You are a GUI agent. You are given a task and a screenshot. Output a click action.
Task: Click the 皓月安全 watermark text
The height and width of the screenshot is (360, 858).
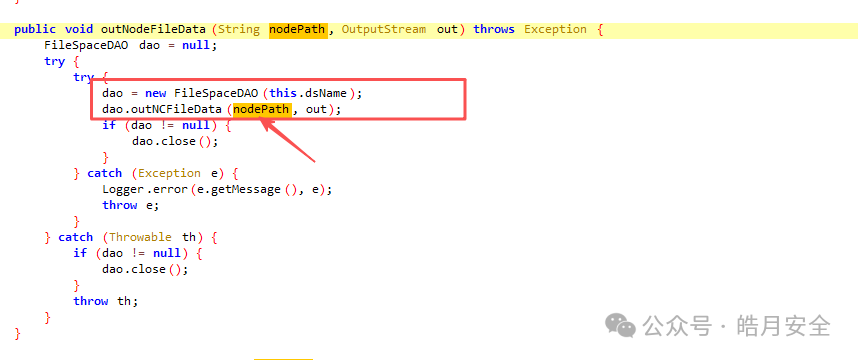pyautogui.click(x=783, y=327)
